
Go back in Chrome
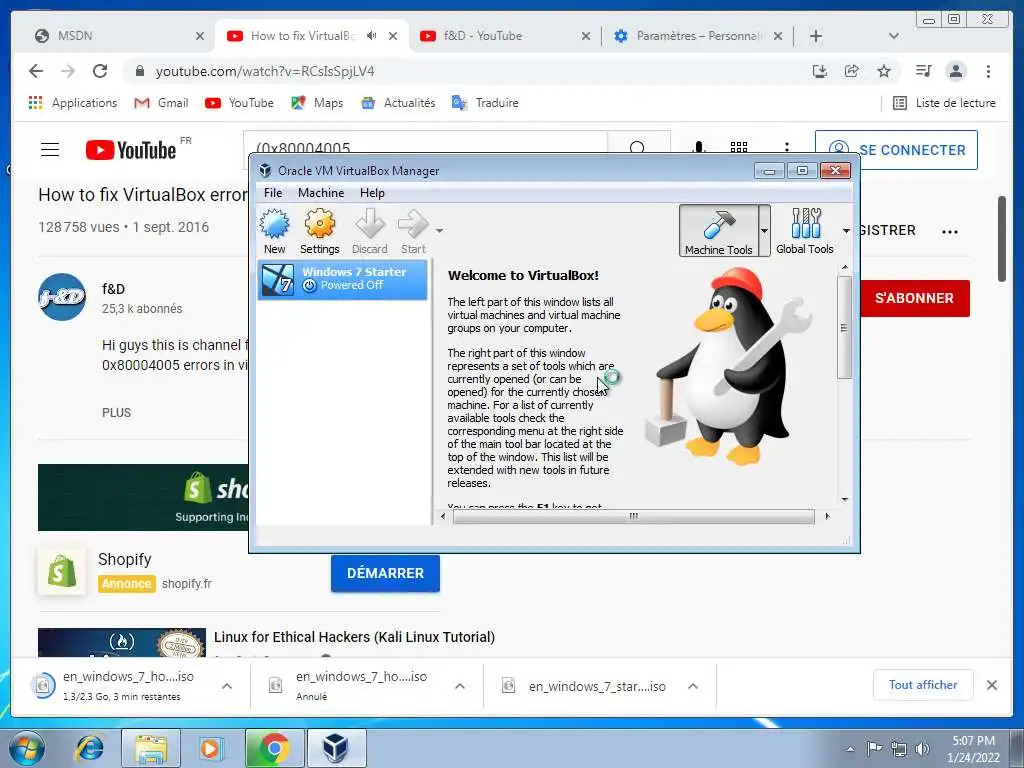(x=36, y=71)
